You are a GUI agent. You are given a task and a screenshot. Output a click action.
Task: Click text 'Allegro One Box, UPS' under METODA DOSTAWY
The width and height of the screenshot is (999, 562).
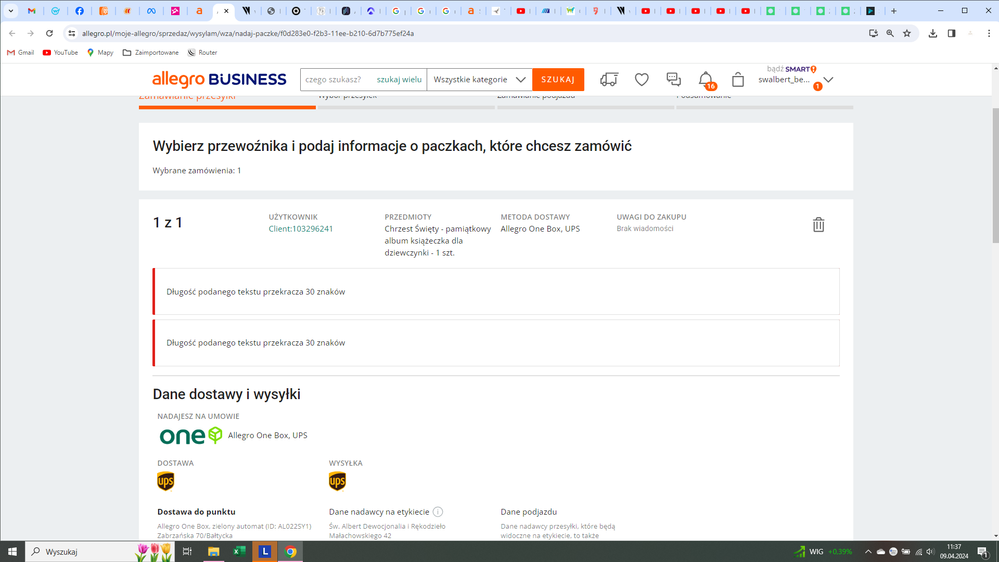(540, 229)
